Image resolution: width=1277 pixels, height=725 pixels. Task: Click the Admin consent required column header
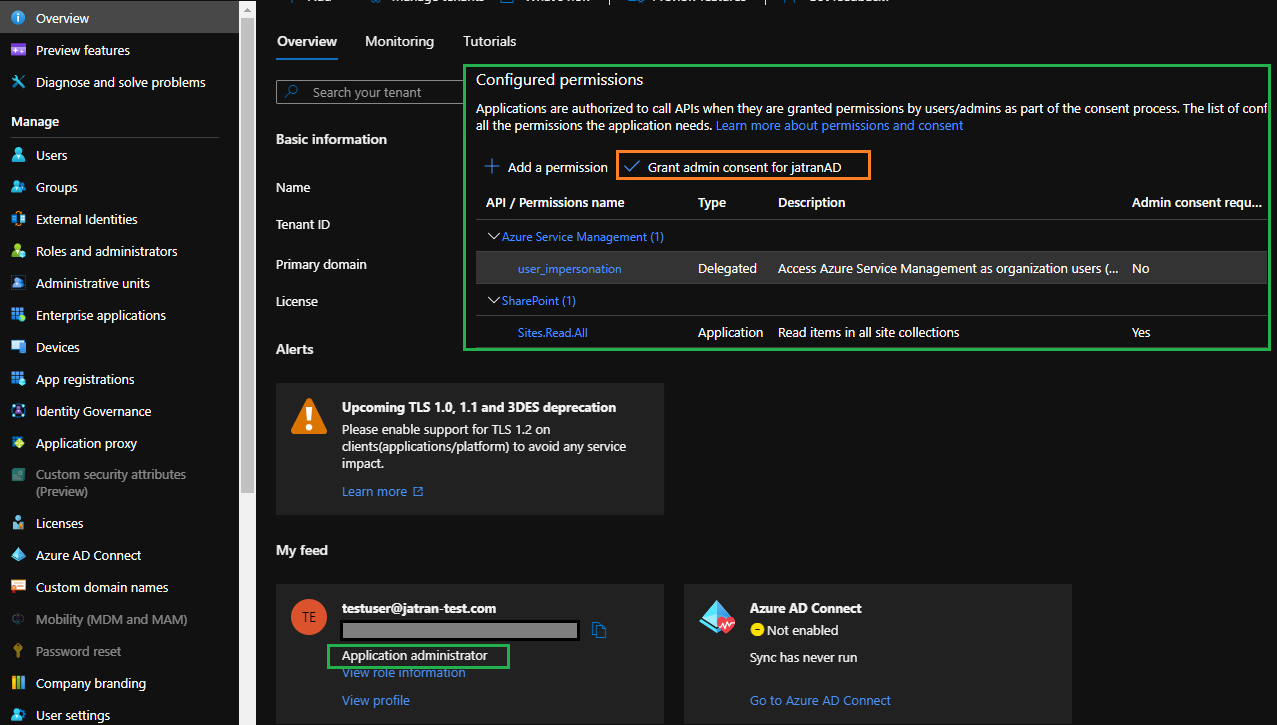tap(1196, 203)
